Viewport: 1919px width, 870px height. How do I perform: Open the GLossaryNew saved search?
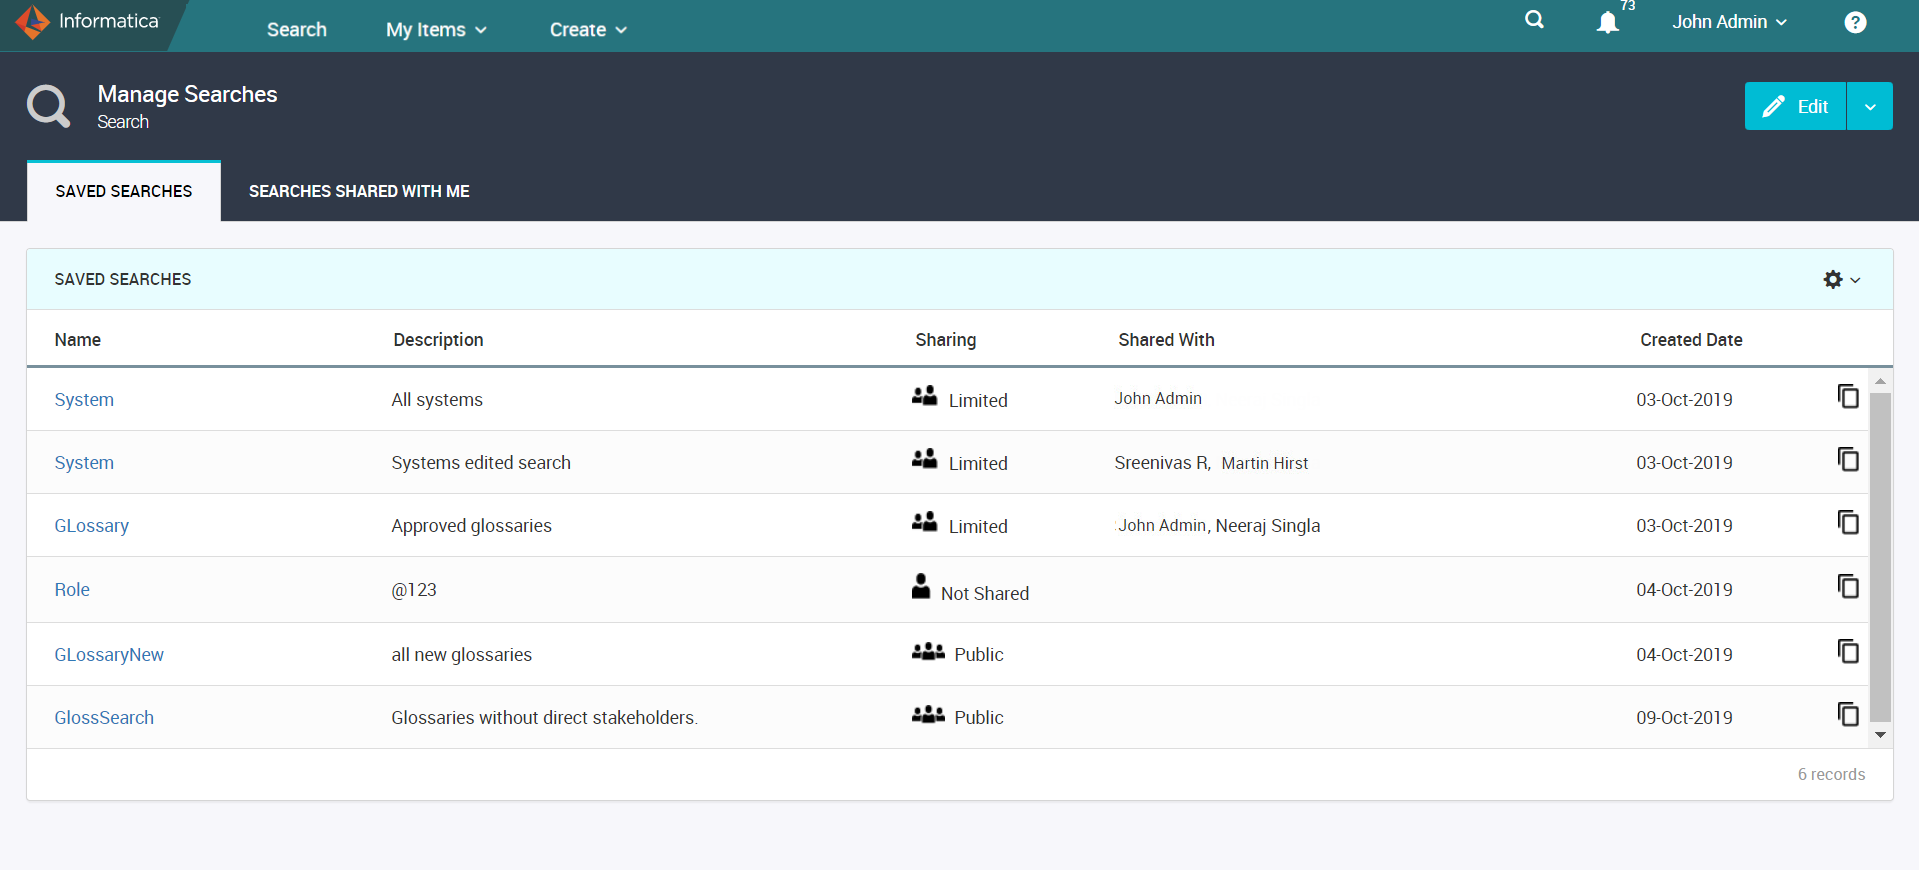pyautogui.click(x=109, y=655)
